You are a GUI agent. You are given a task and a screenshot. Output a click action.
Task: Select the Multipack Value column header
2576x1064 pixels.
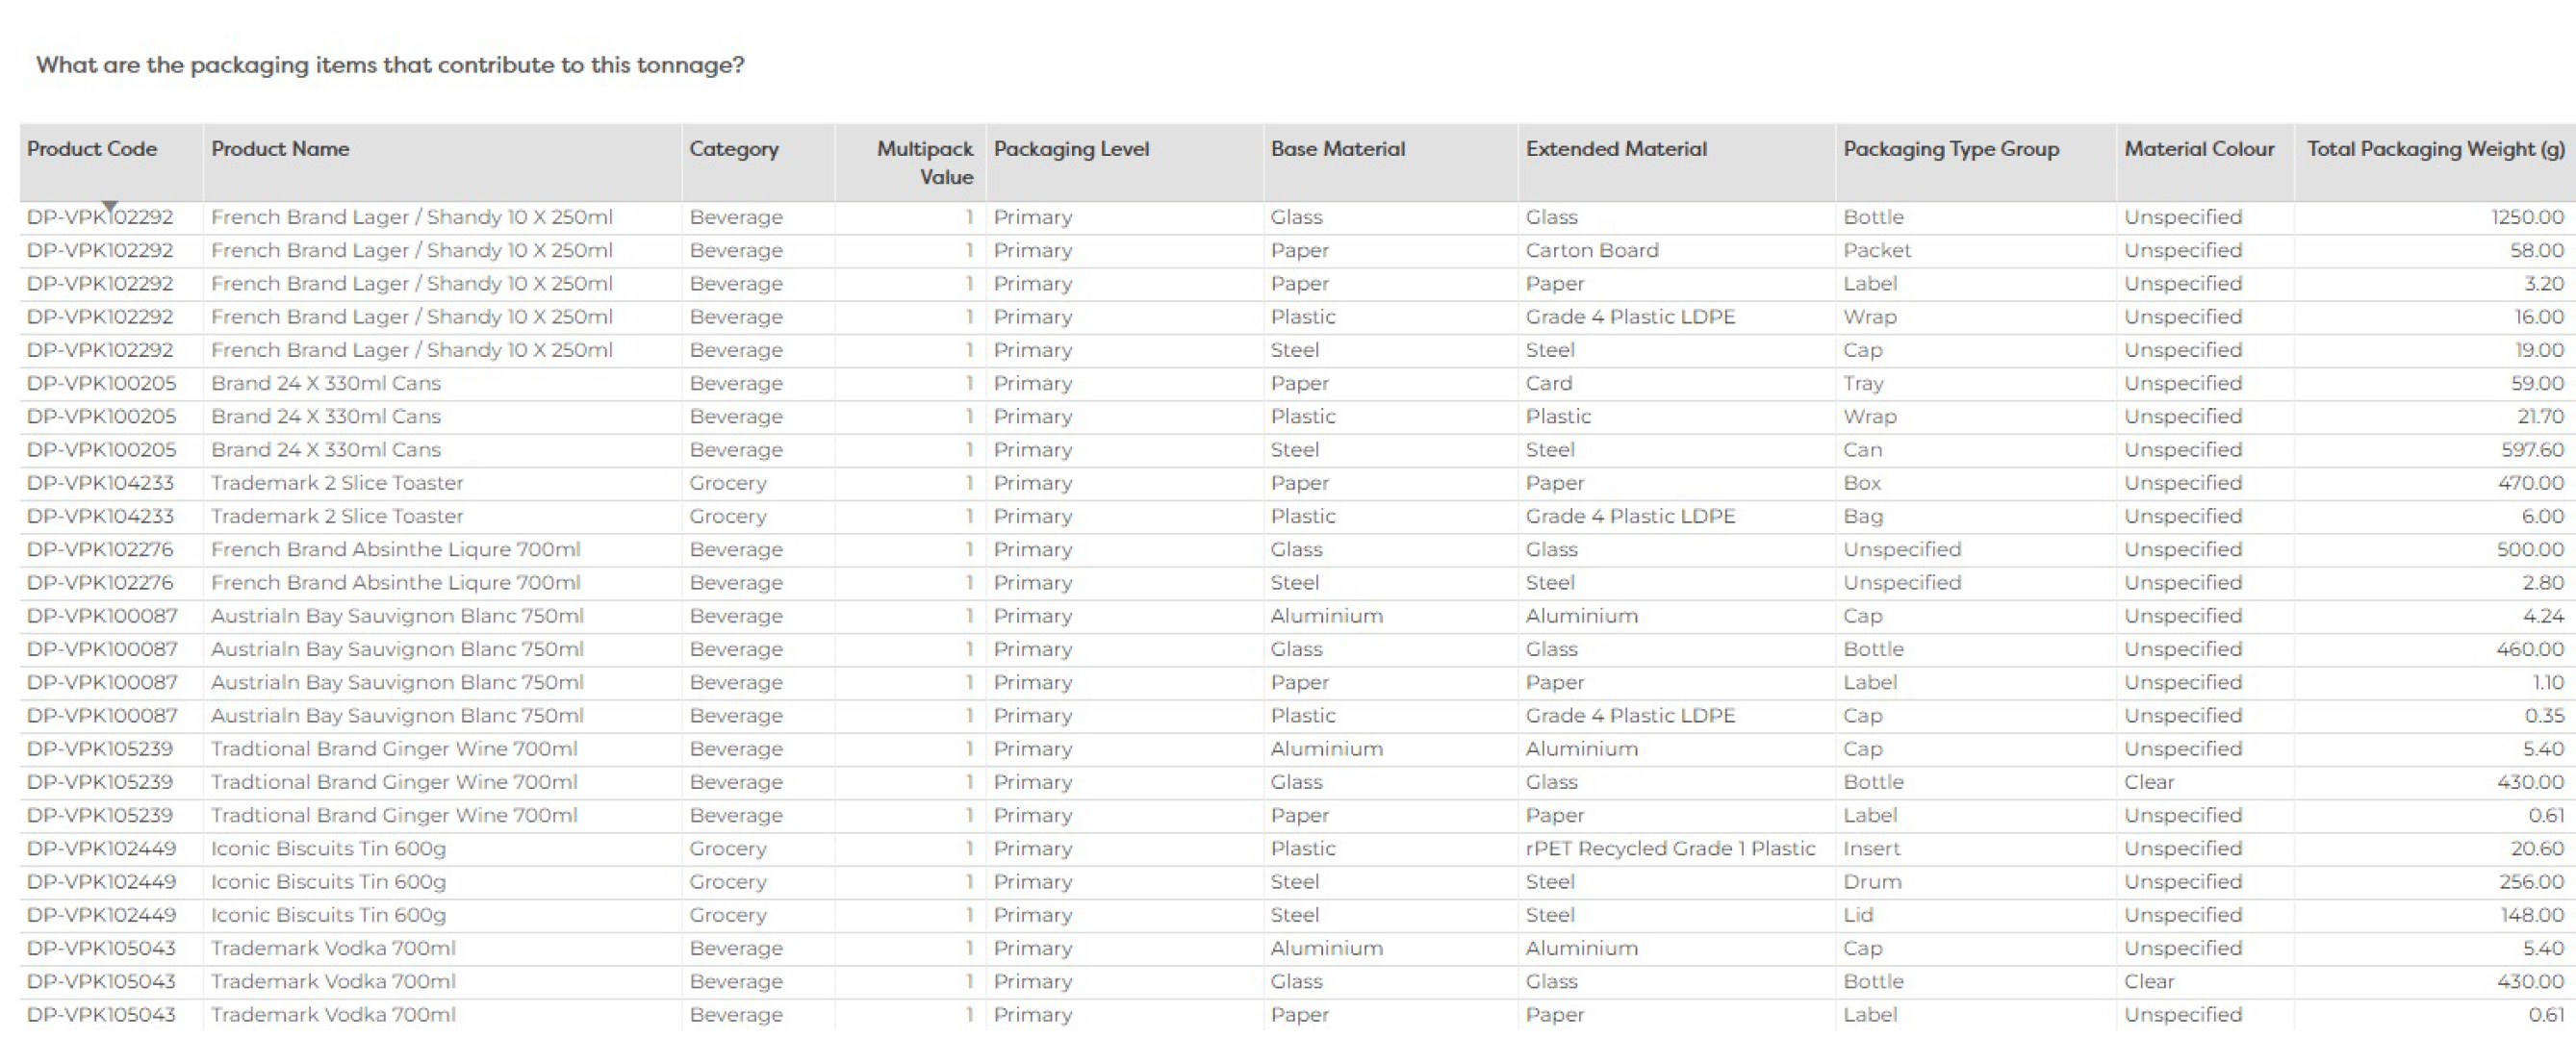coord(924,162)
